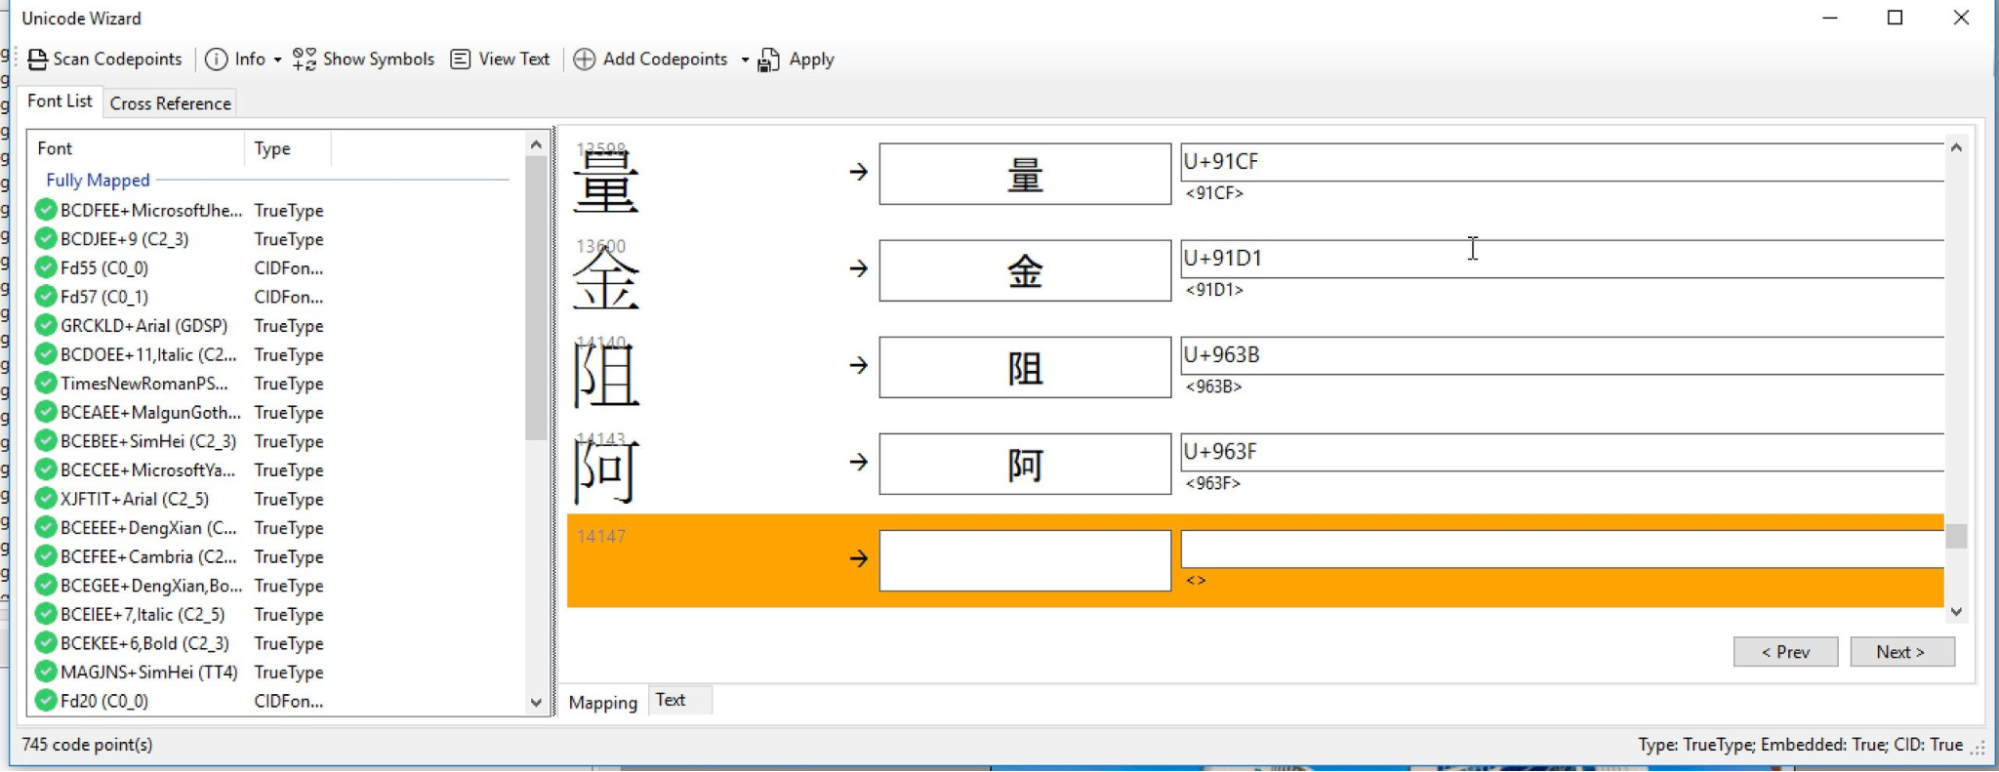The image size is (1999, 772).
Task: Click the Apply toolbar icon
Action: pos(768,61)
